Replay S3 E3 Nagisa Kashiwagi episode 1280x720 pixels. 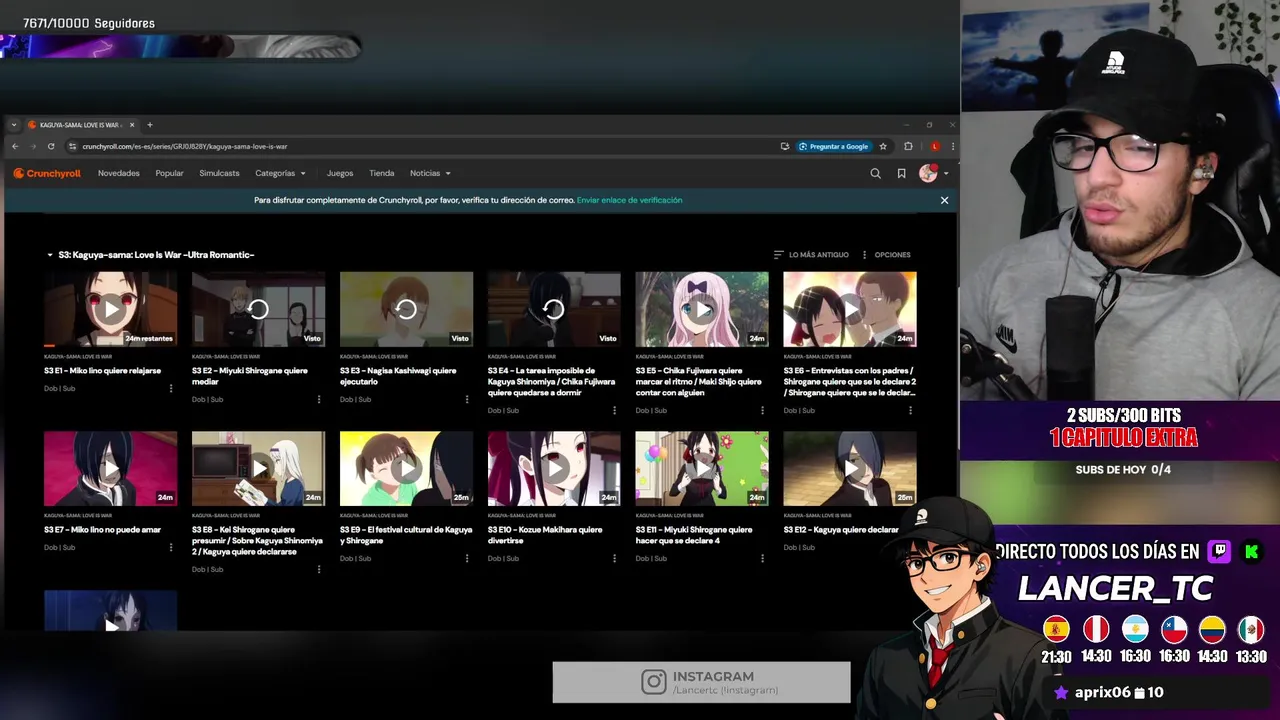(406, 309)
